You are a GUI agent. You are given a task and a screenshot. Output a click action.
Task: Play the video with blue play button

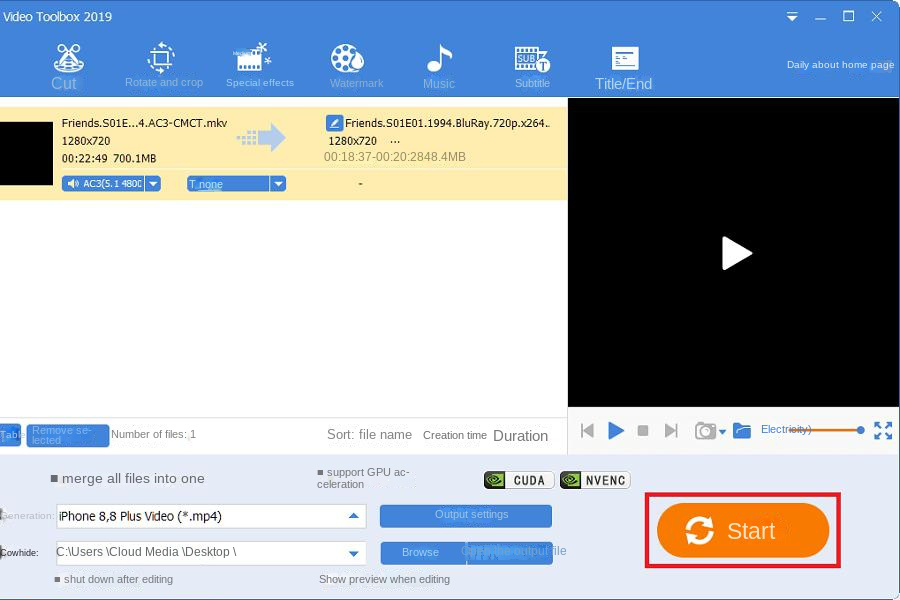(x=615, y=430)
